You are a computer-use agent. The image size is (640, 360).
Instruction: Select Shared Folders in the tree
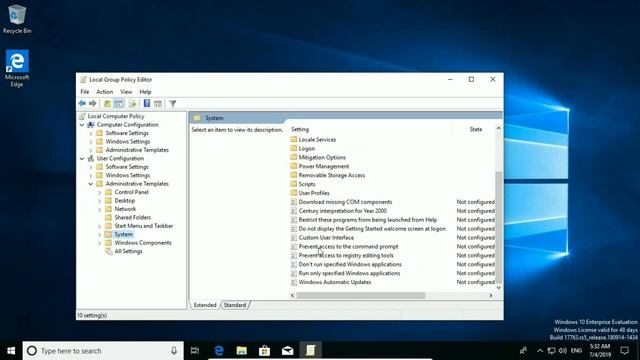[x=133, y=218]
